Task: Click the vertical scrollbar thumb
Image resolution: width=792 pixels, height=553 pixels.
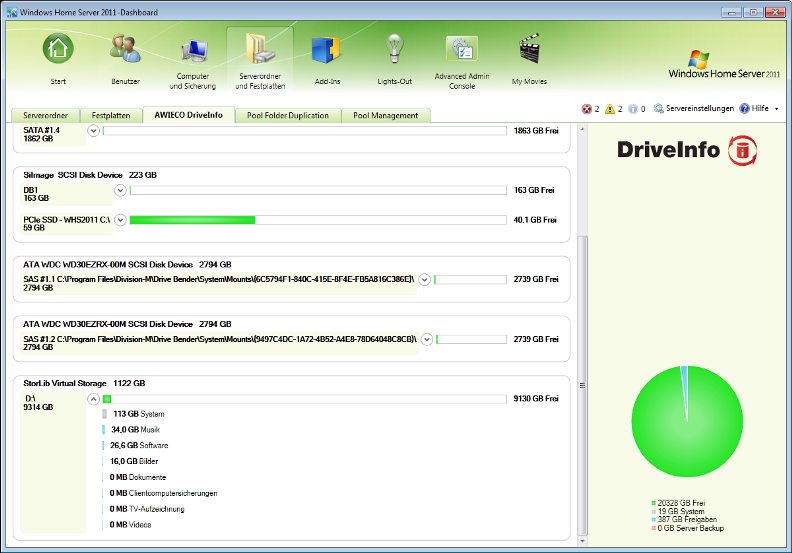Action: pos(582,385)
